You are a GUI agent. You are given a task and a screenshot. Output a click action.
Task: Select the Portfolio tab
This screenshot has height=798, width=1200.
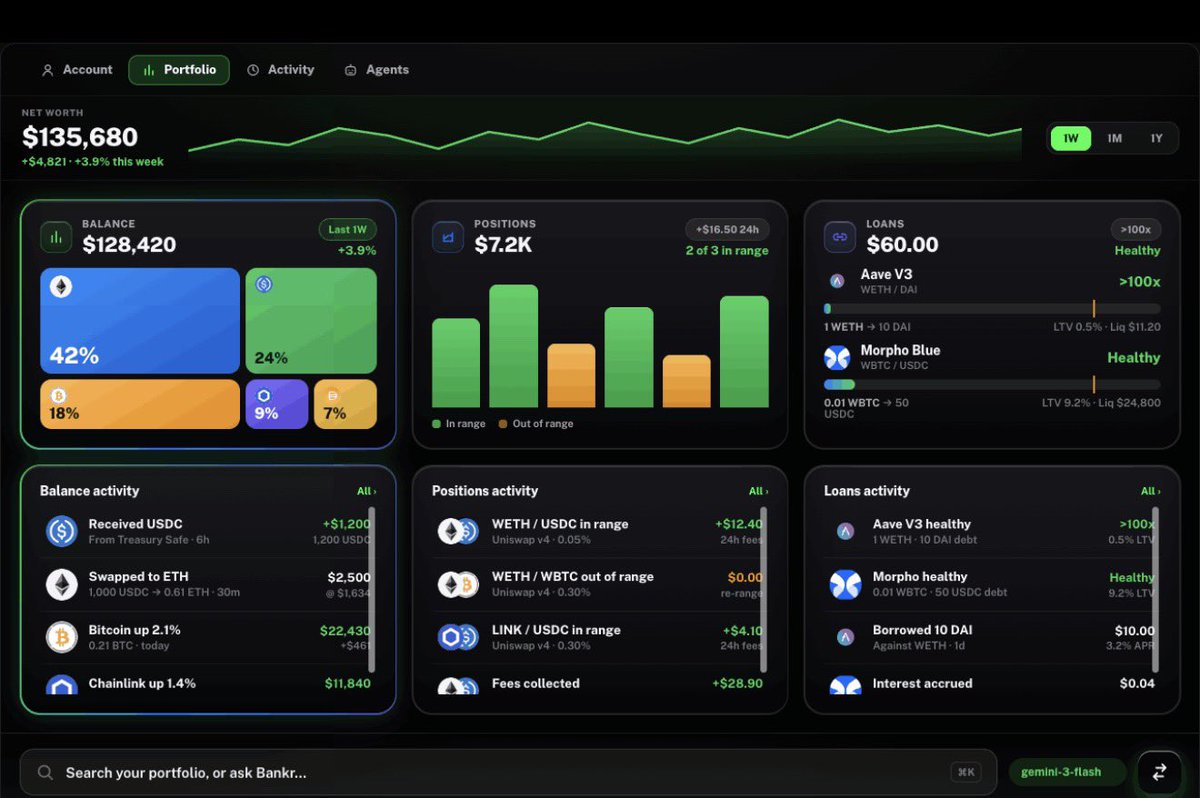(x=179, y=70)
